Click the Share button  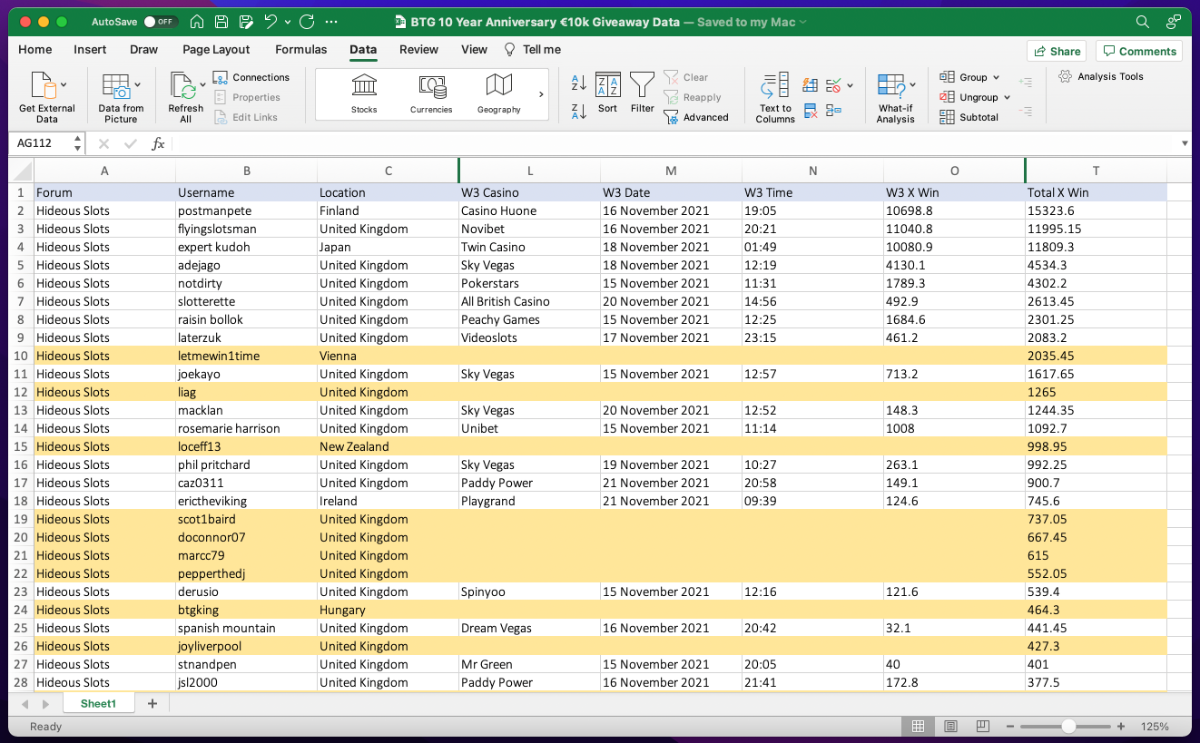(1056, 51)
